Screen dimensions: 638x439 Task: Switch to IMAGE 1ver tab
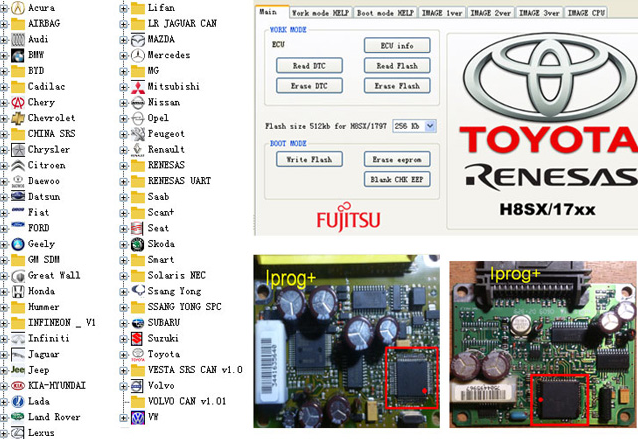point(442,13)
